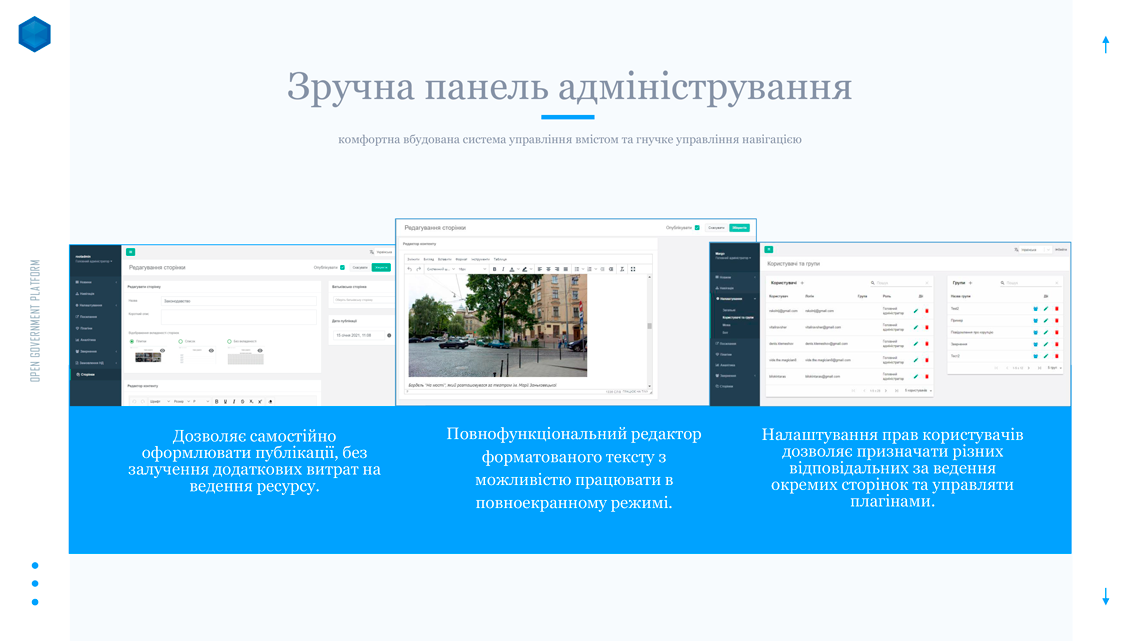Click the blue cube logo
Image resolution: width=1140 pixels, height=641 pixels.
pyautogui.click(x=34, y=34)
